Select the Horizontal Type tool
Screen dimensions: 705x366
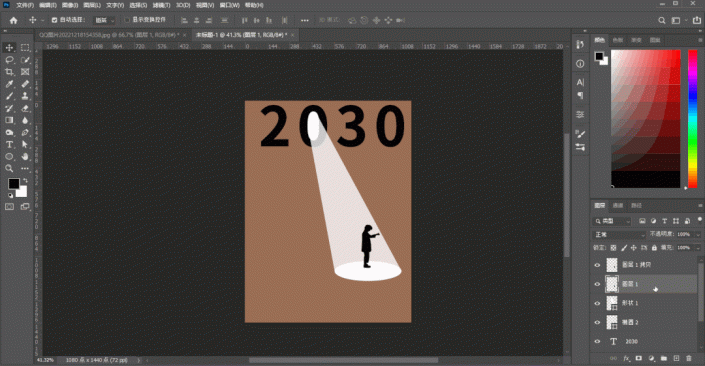click(9, 145)
